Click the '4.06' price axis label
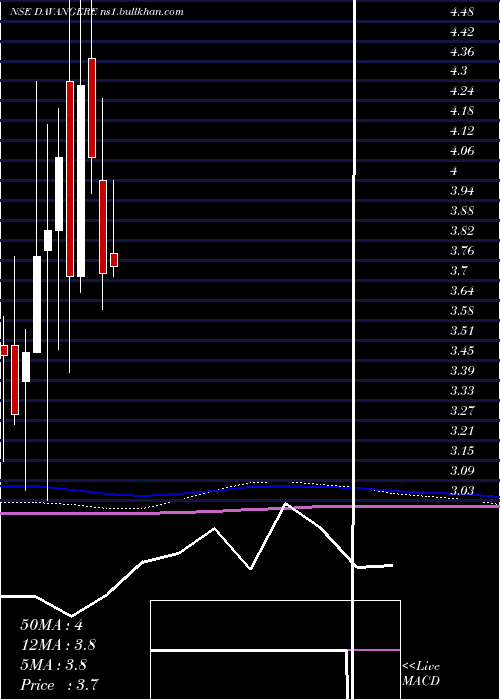The width and height of the screenshot is (500, 700). [462, 151]
